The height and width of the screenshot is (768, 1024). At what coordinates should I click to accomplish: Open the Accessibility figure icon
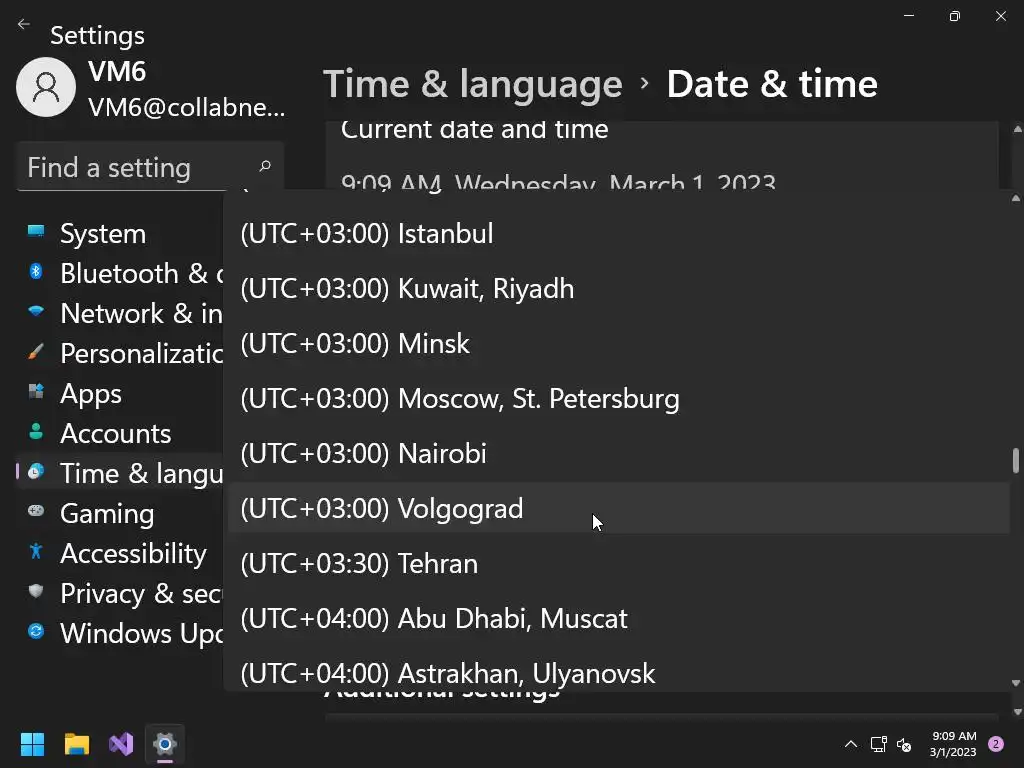[36, 552]
